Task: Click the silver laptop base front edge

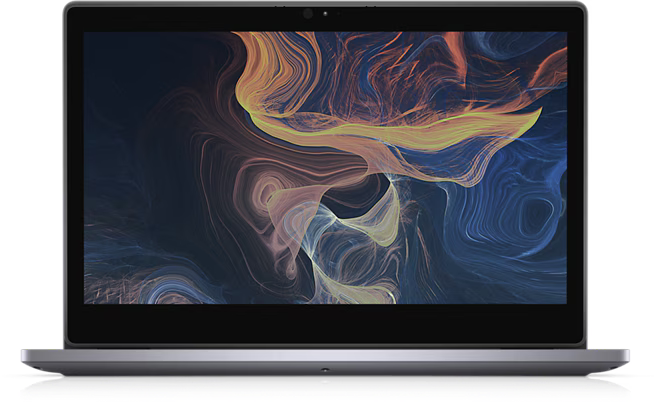Action: click(325, 361)
